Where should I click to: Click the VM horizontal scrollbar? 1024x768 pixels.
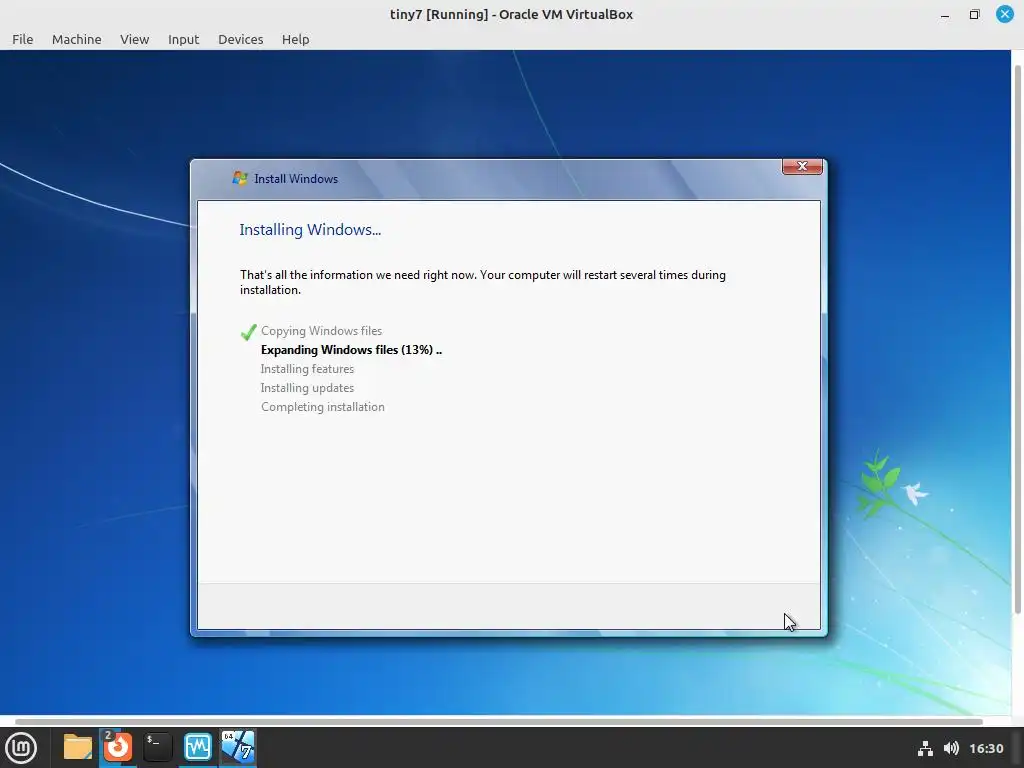coord(499,722)
